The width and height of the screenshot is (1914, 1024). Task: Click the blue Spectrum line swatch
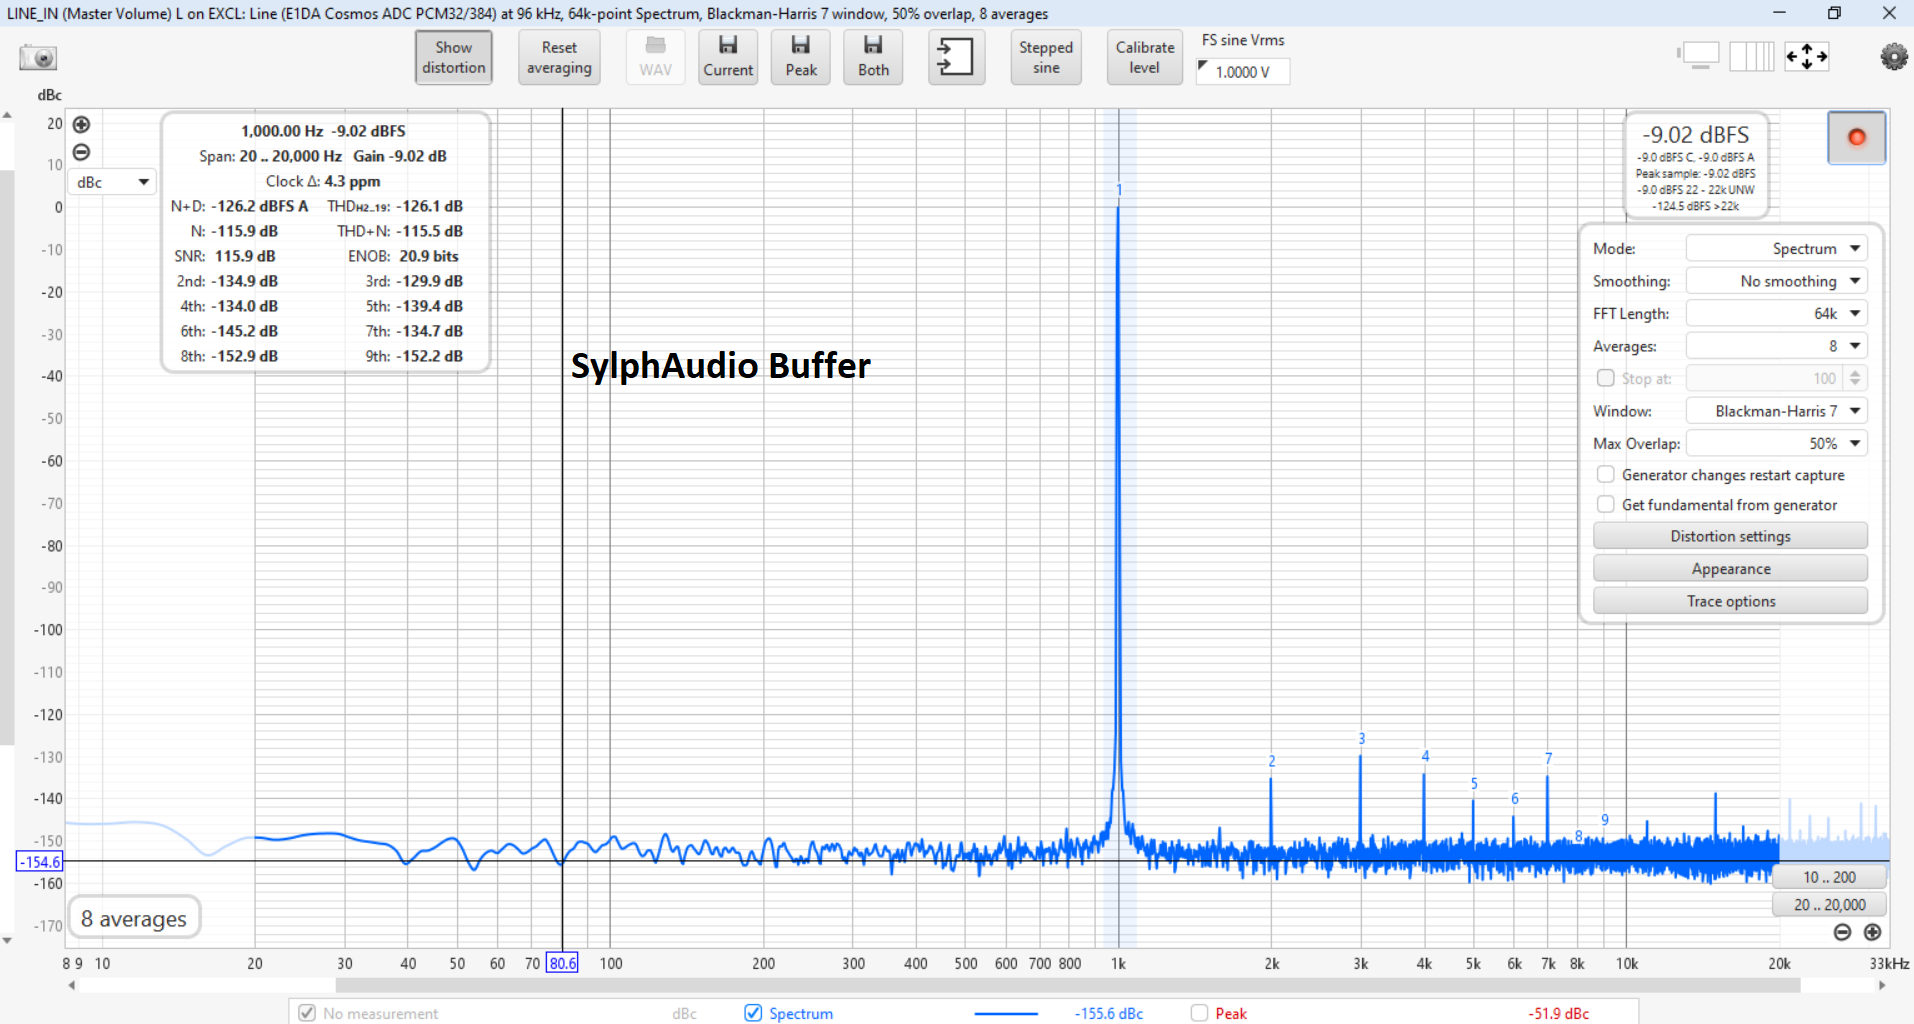click(1006, 1013)
